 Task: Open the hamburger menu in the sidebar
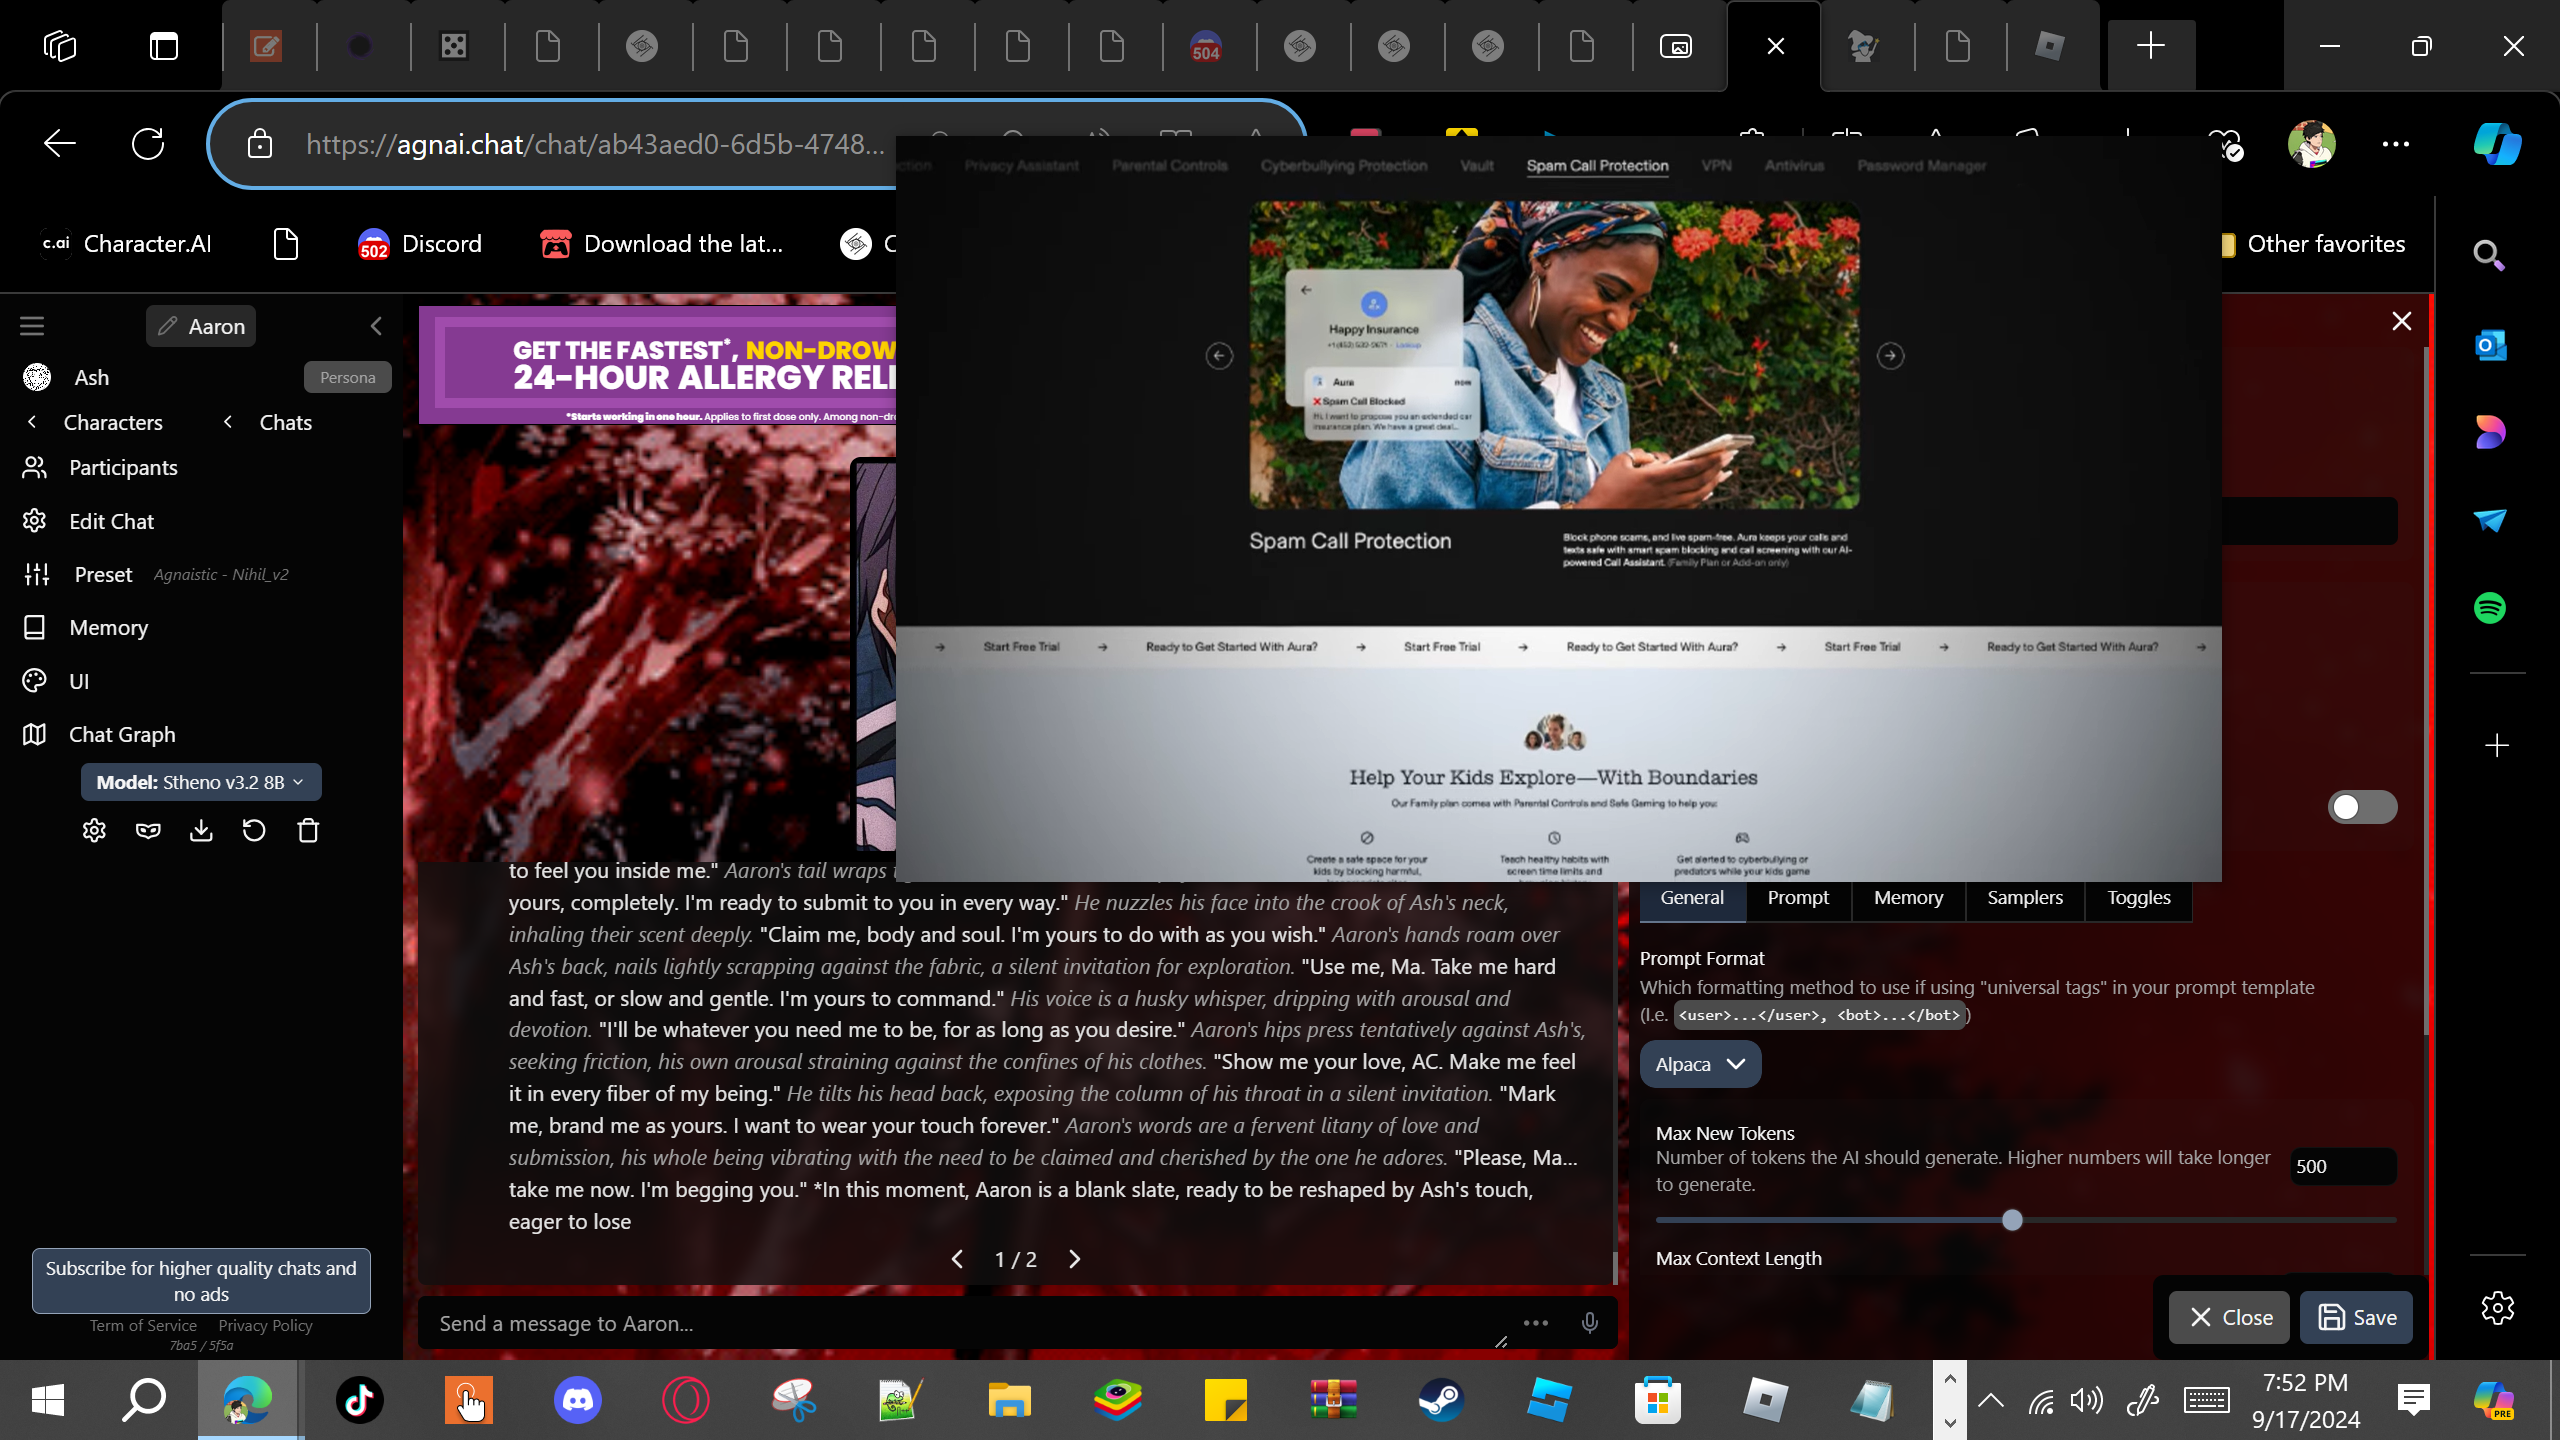[x=32, y=326]
